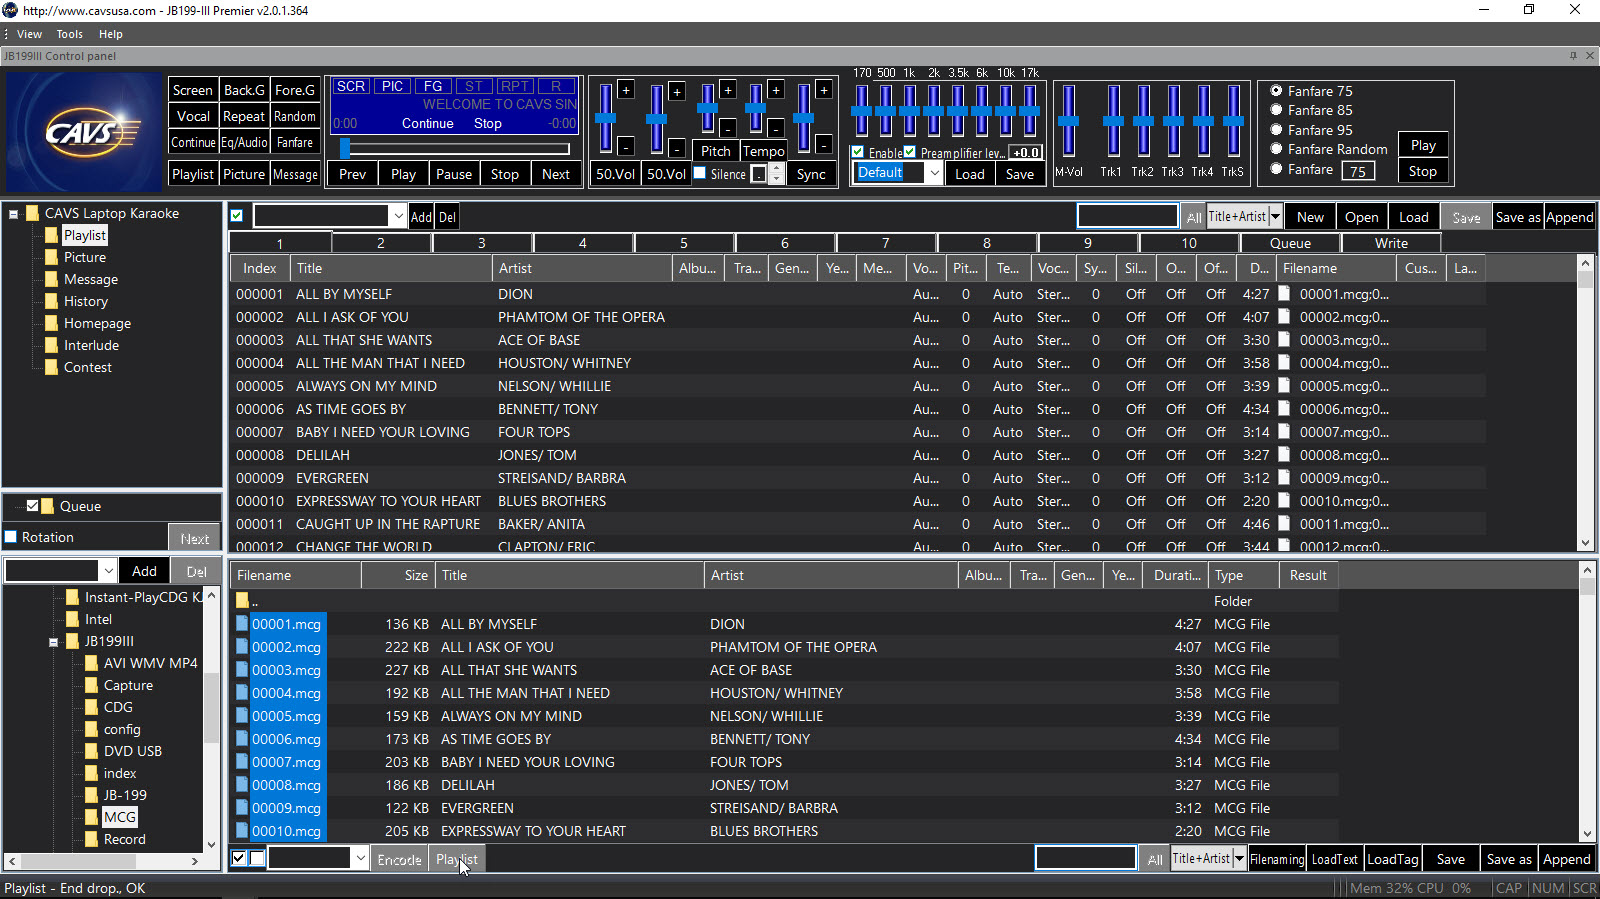Click minus button beside the Pitch button

click(x=728, y=127)
